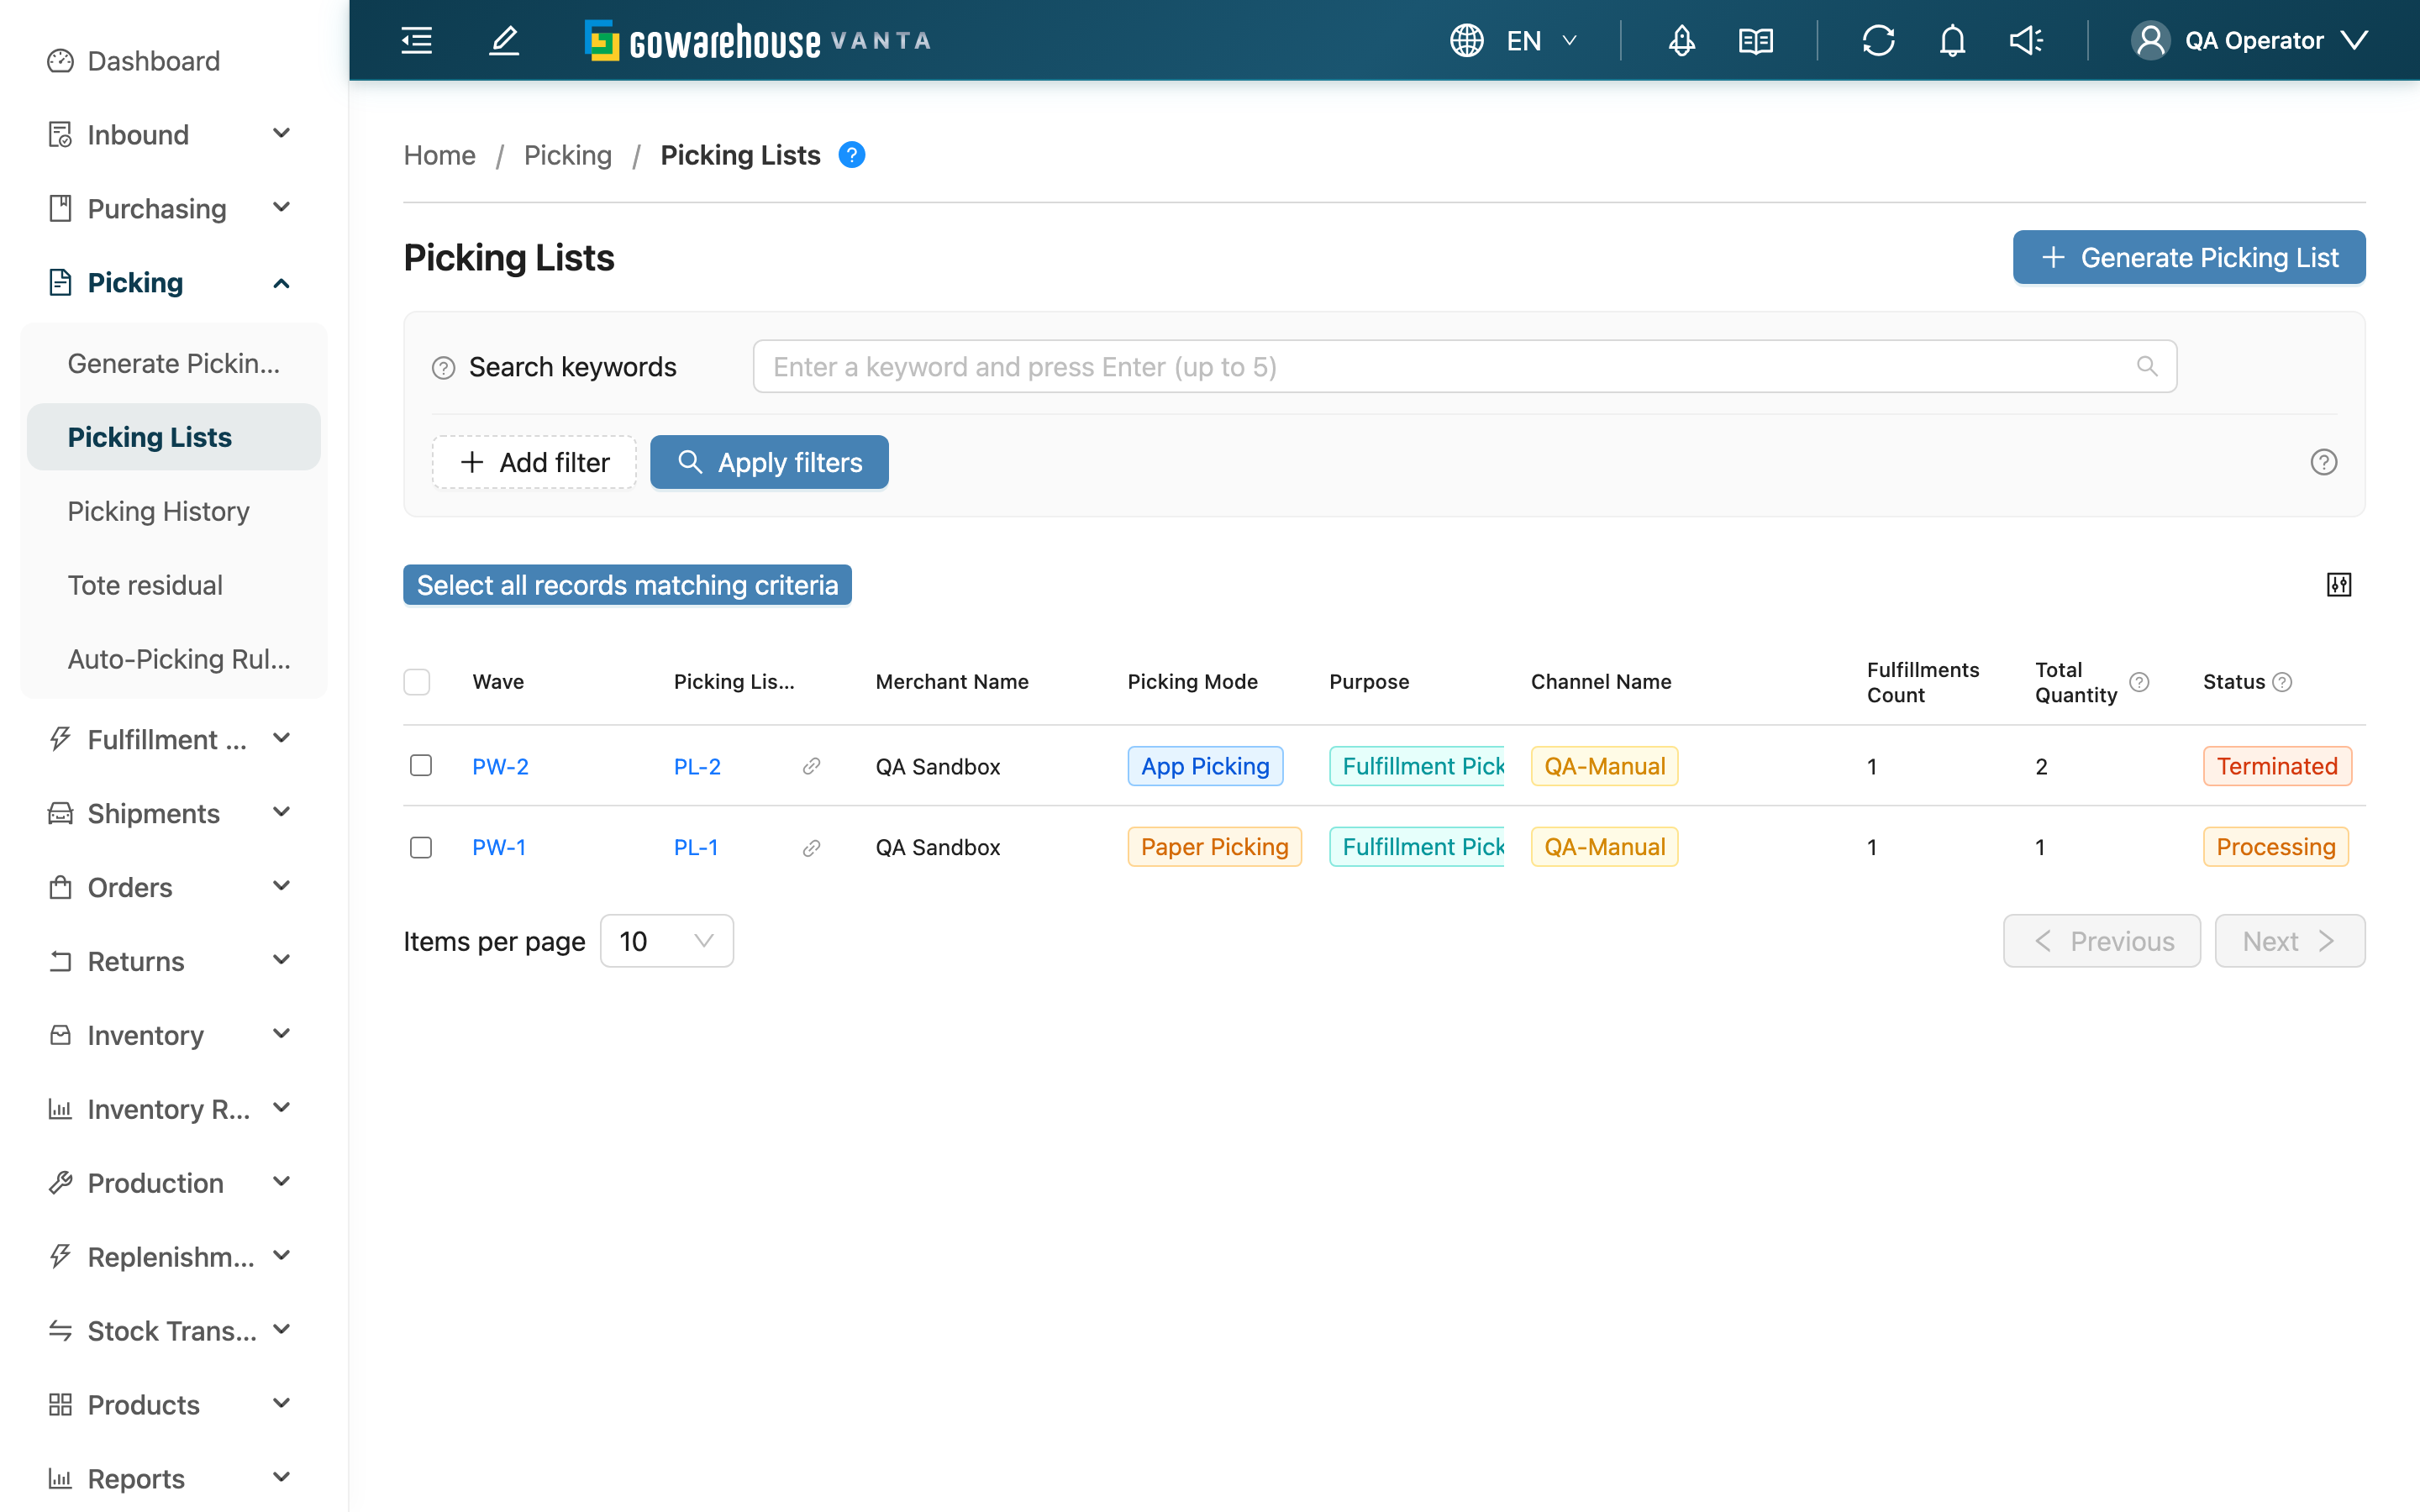Open the gowarehouse logo home
Screen dimensions: 2420x1512
[x=757, y=41]
